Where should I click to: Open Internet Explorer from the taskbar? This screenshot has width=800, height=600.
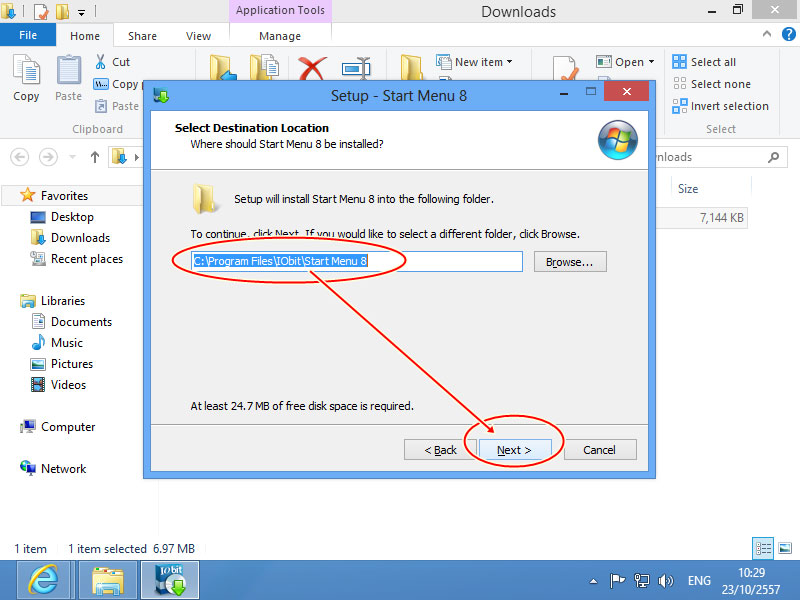[x=43, y=580]
